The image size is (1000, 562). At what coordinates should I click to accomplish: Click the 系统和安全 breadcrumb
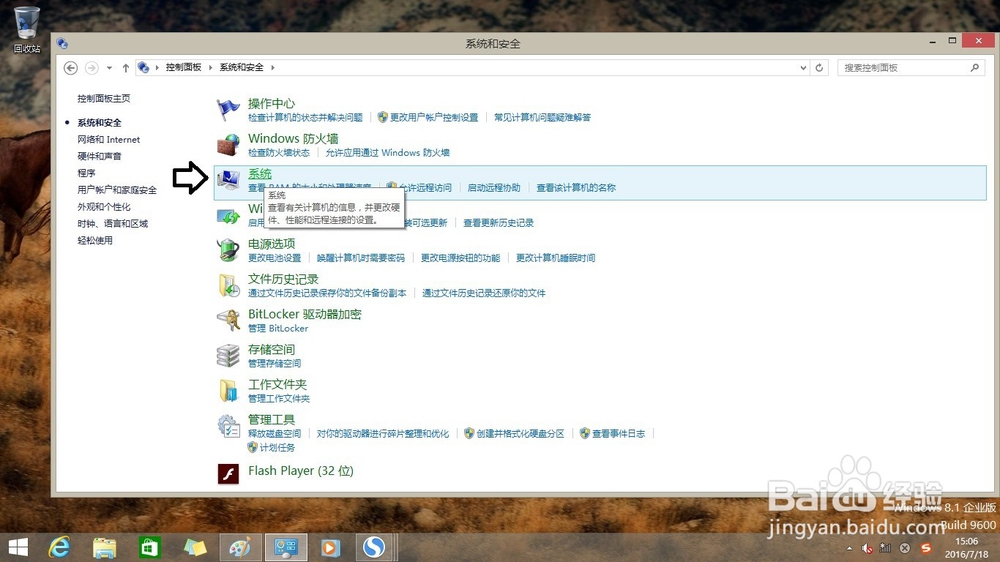pos(241,67)
